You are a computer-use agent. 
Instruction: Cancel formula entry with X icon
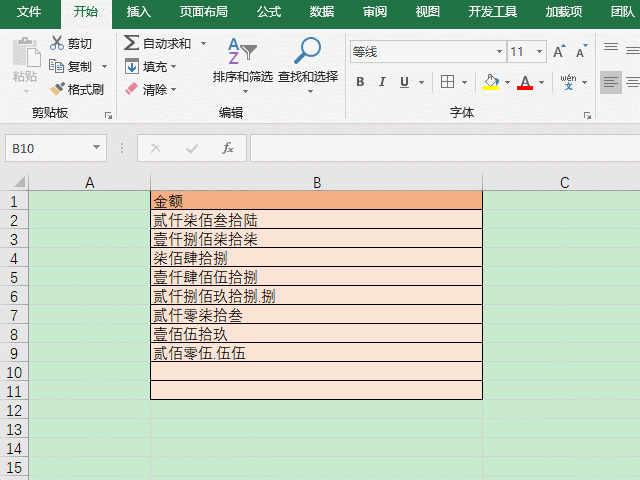[156, 148]
